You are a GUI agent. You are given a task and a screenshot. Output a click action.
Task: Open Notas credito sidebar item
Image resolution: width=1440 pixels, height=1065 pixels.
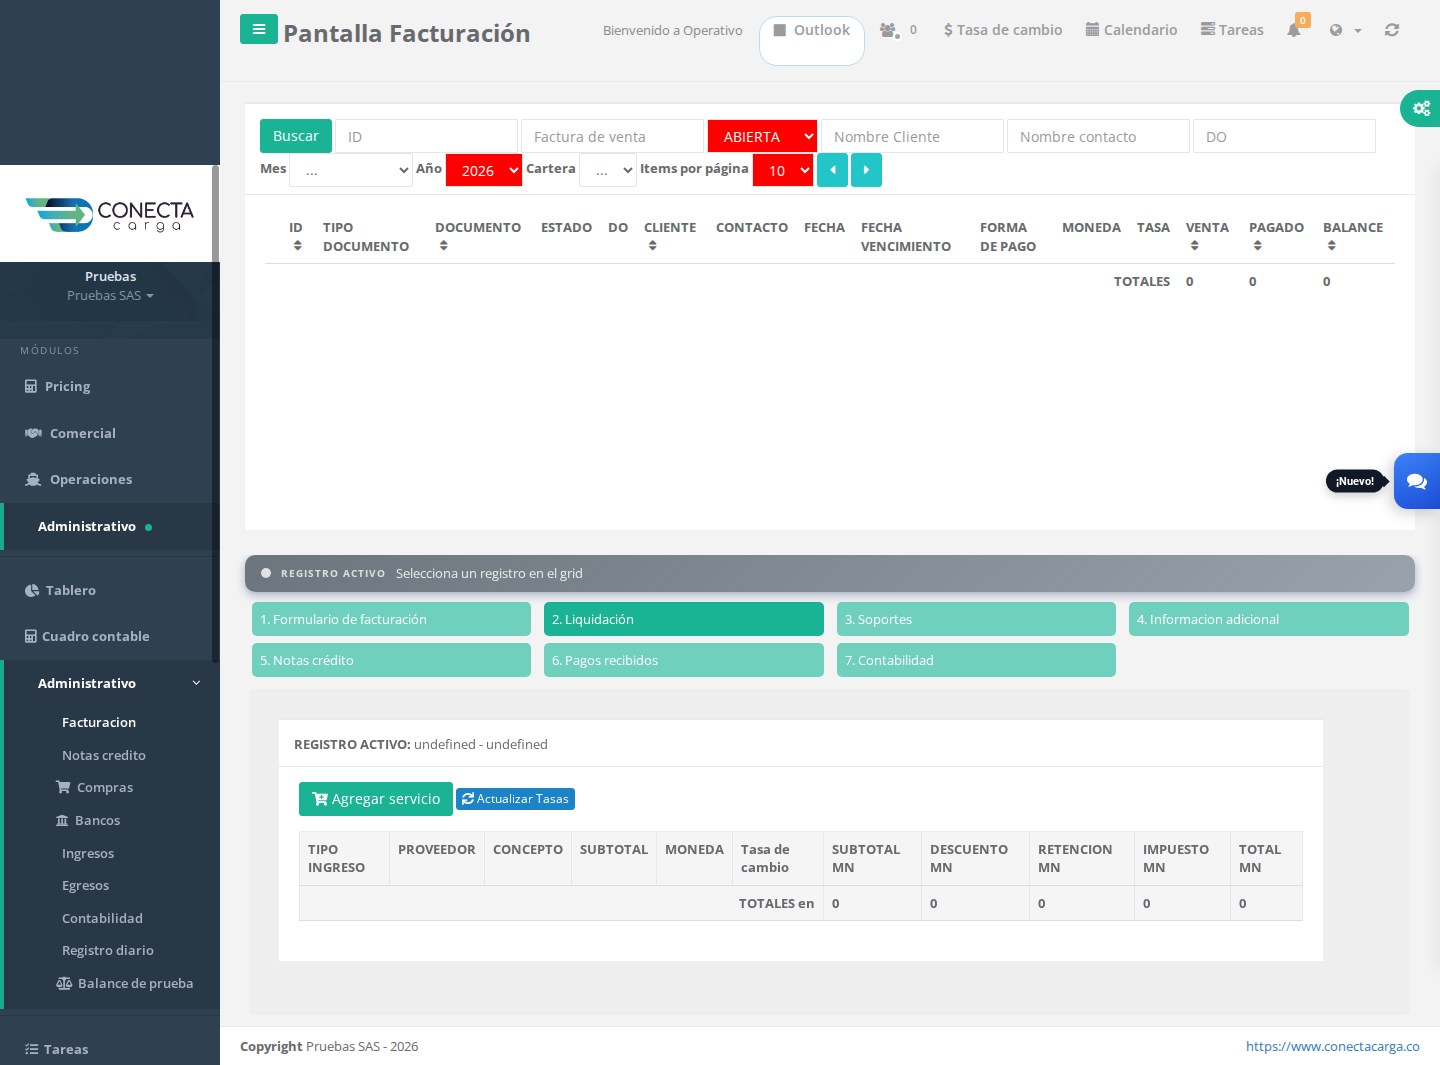click(104, 755)
